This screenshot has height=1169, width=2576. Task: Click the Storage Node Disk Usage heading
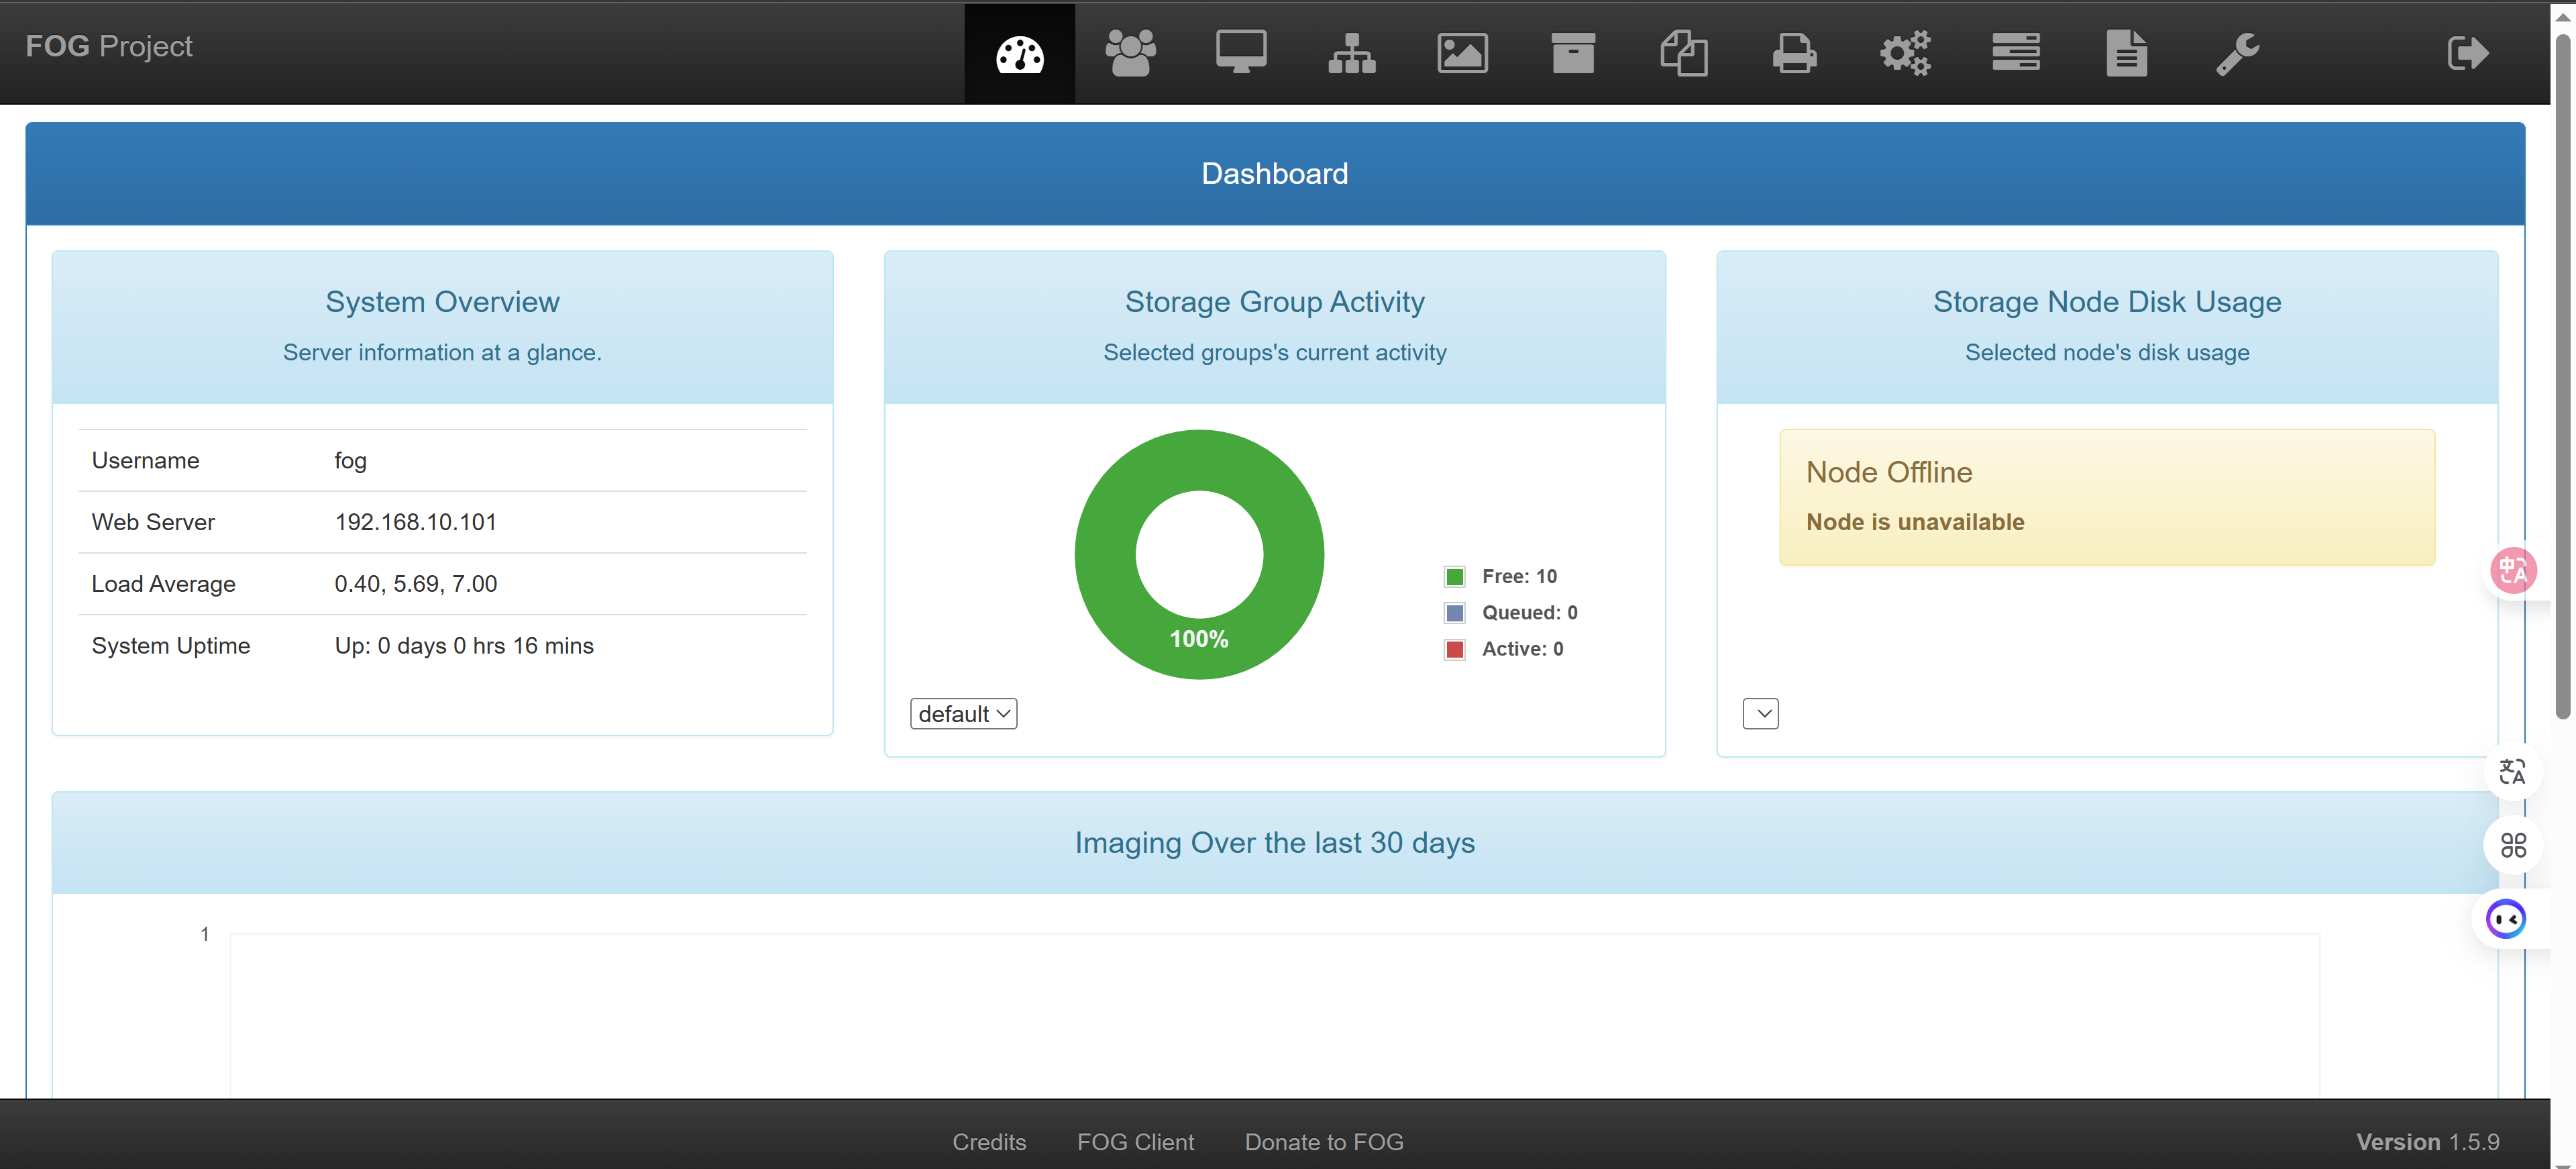(x=2107, y=302)
